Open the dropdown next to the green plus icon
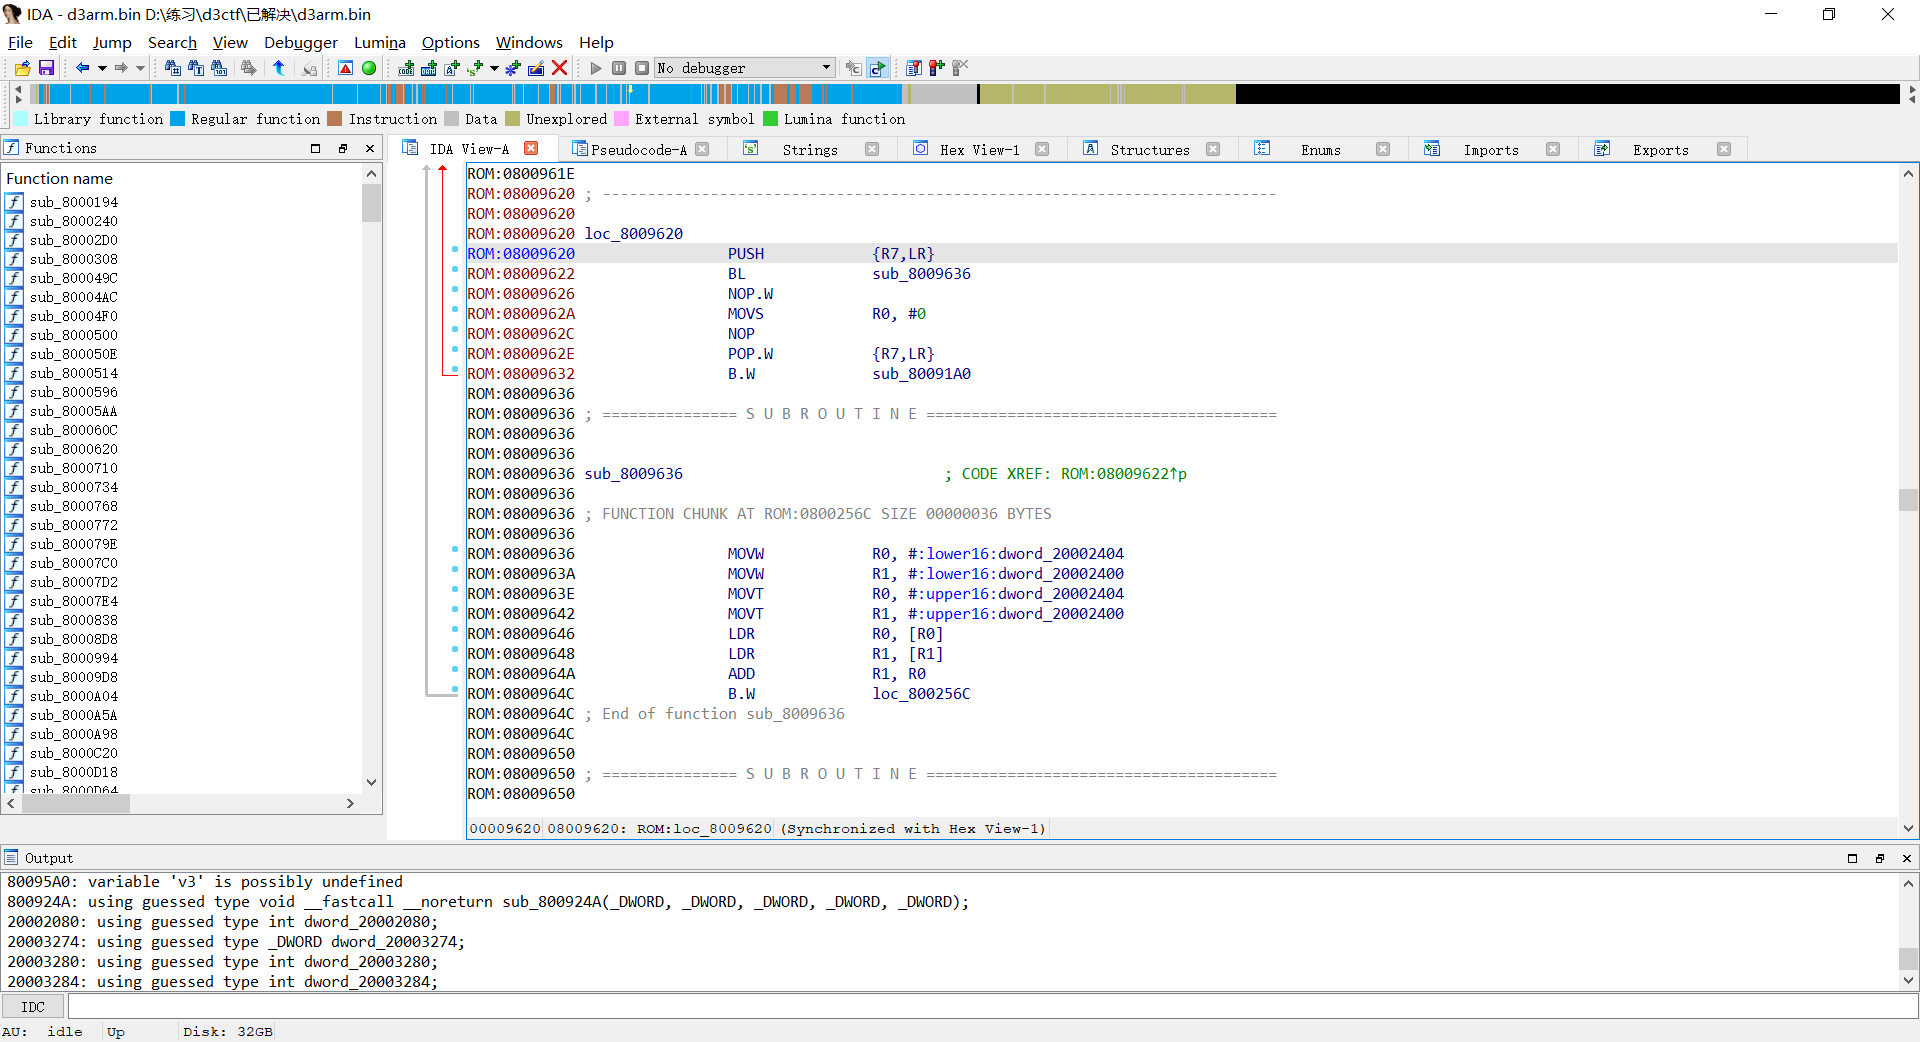 [494, 68]
